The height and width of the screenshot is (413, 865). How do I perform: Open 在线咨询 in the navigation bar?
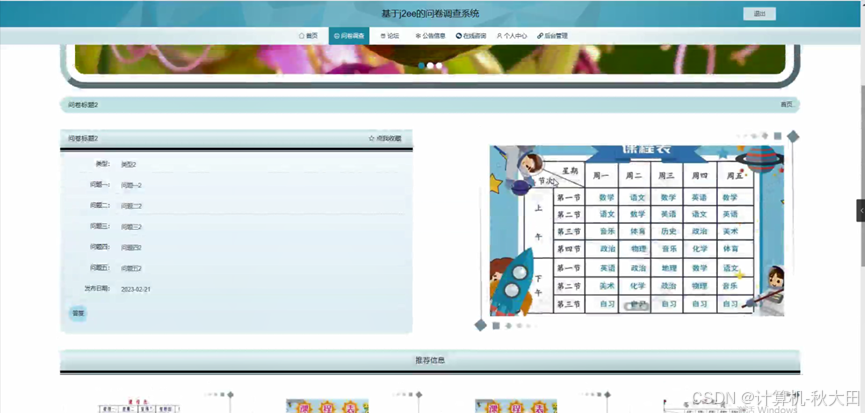pyautogui.click(x=471, y=36)
